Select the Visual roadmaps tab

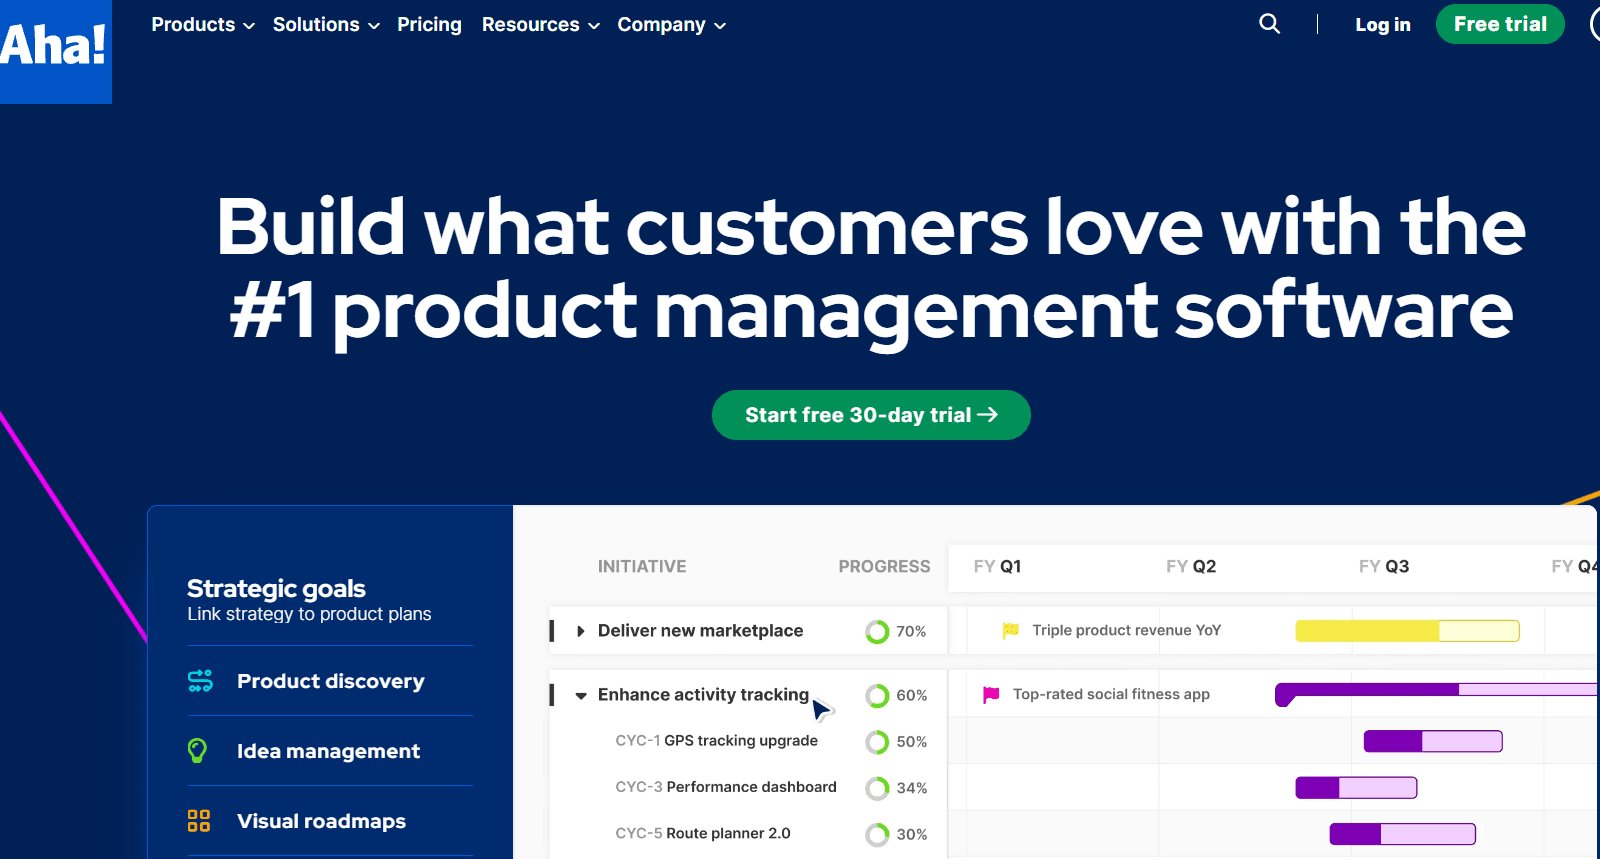click(330, 821)
